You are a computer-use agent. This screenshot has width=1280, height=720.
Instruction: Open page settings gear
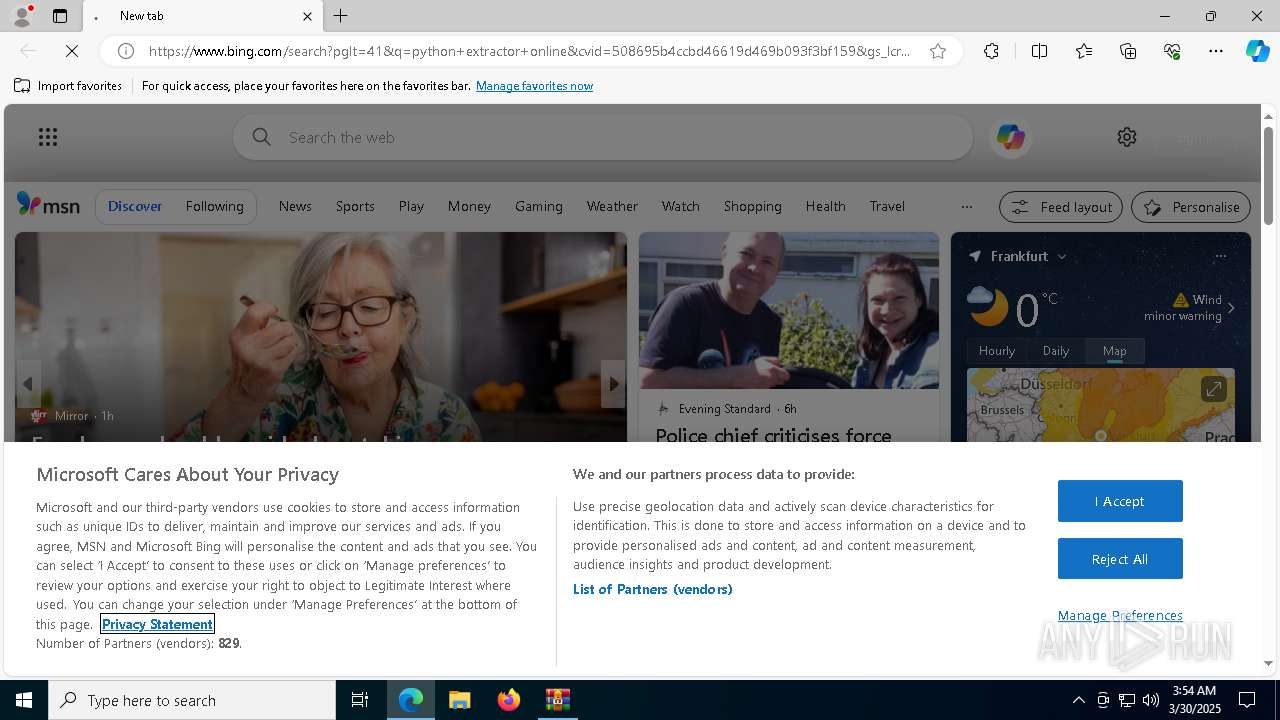[1127, 137]
